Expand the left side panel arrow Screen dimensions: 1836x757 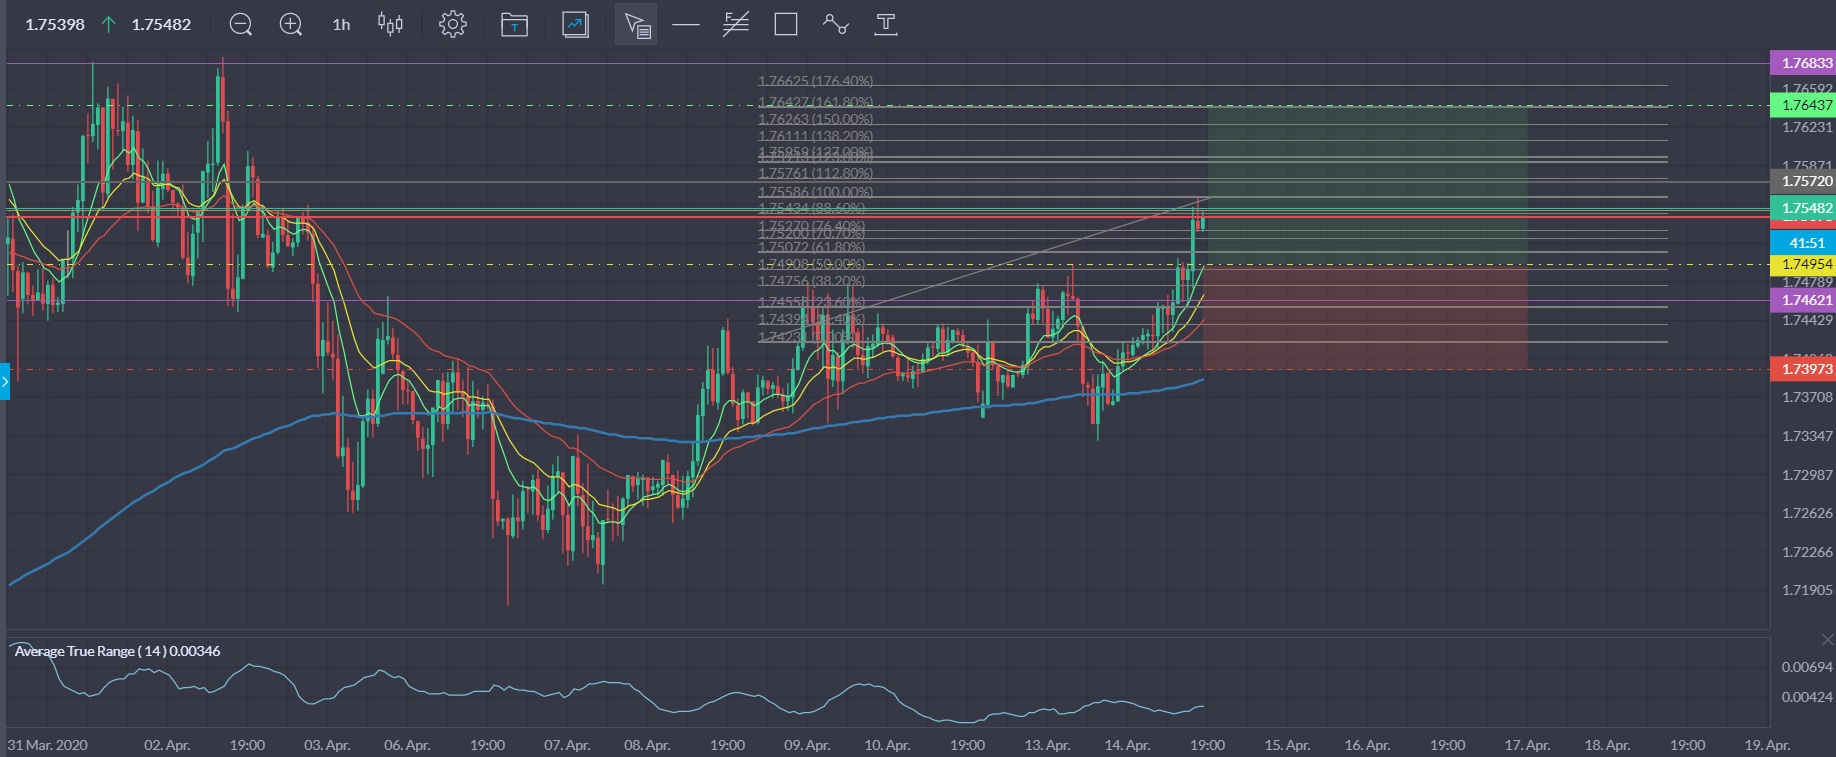(x=5, y=382)
